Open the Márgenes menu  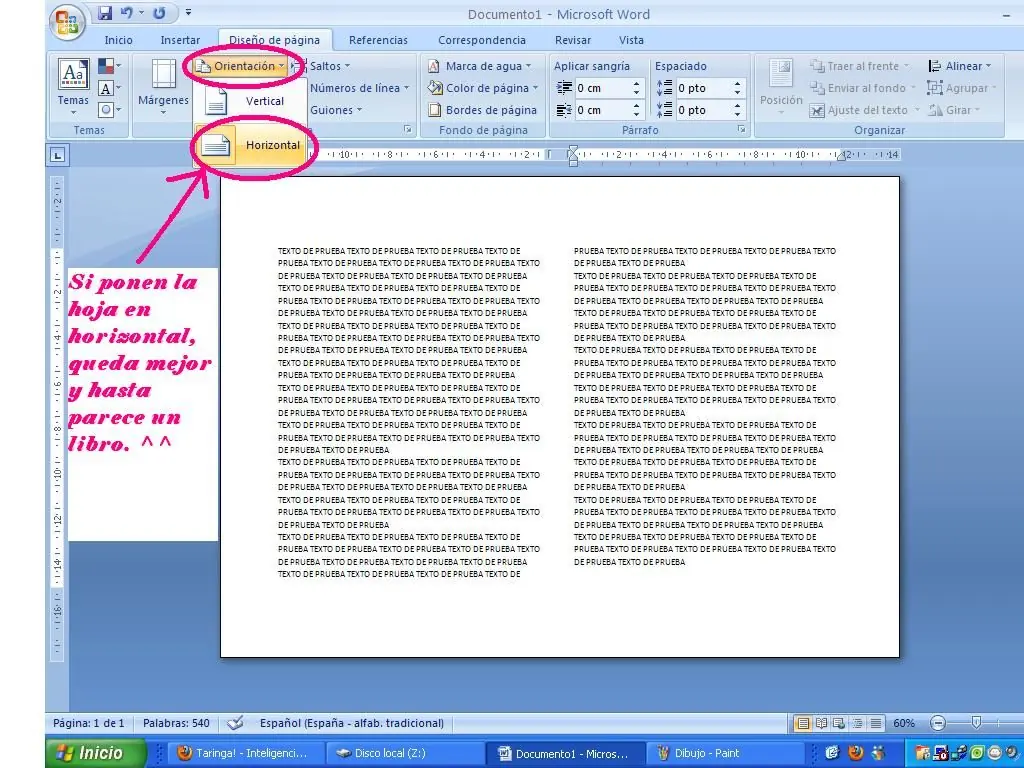pyautogui.click(x=163, y=88)
